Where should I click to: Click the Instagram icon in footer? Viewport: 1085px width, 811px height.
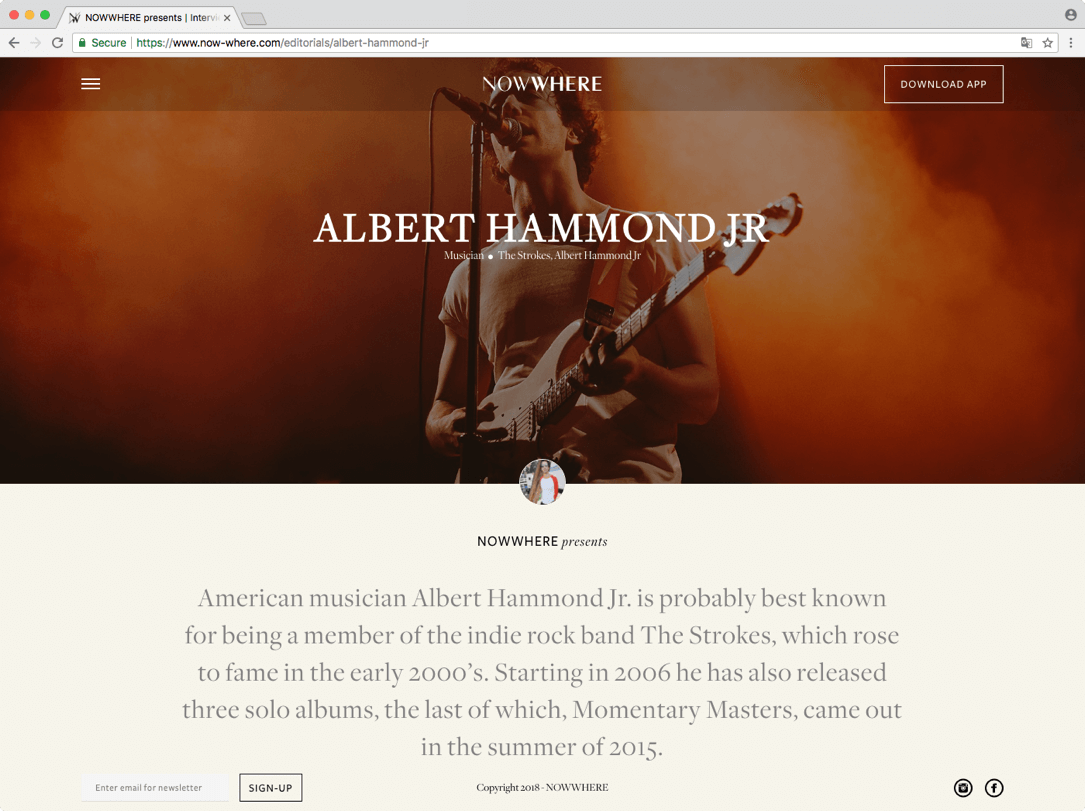coord(963,787)
